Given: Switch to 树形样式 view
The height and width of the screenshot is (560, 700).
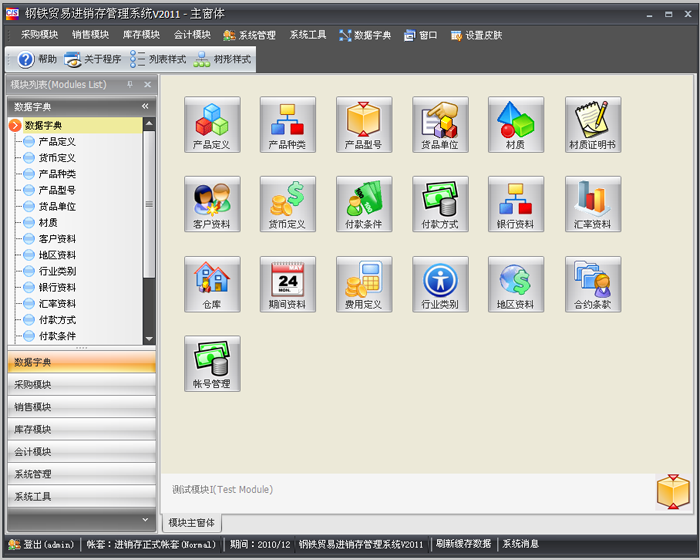Looking at the screenshot, I should (225, 60).
